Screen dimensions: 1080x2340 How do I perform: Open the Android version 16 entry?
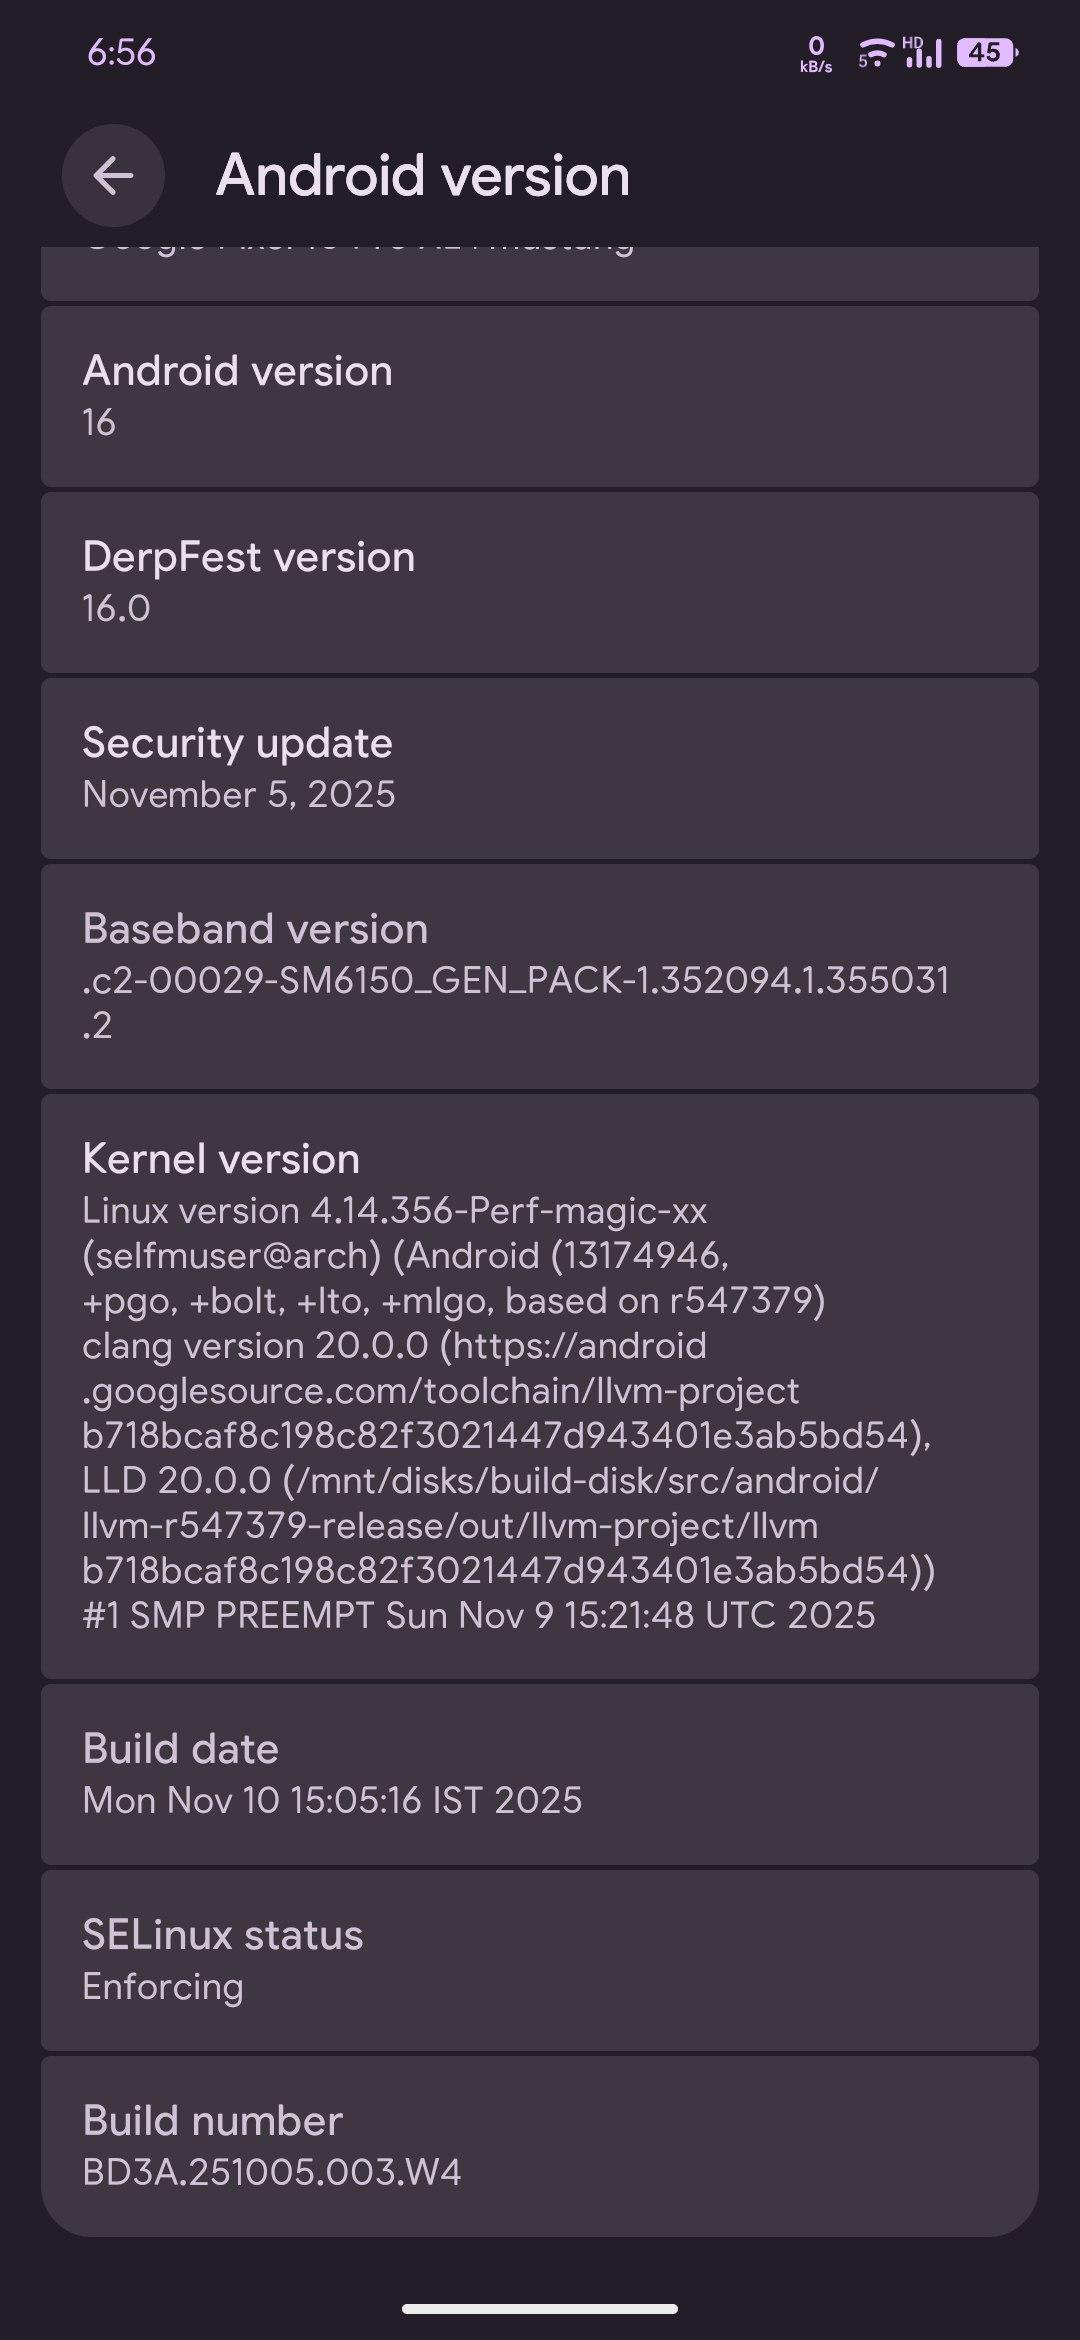tap(539, 396)
